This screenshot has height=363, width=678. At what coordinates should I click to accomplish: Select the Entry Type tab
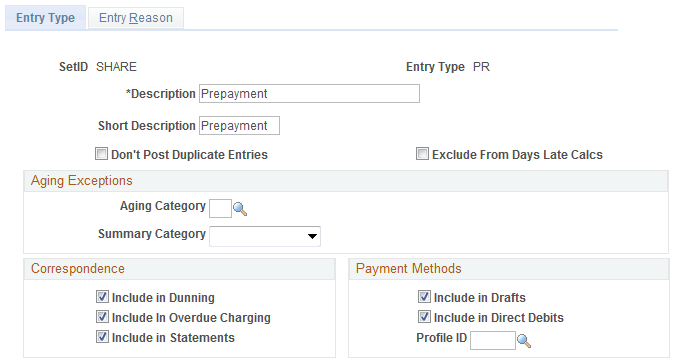pos(45,18)
